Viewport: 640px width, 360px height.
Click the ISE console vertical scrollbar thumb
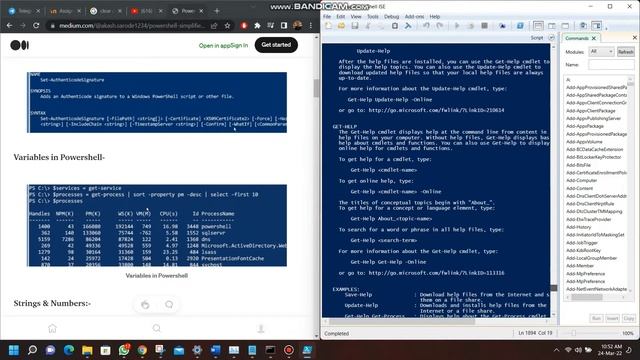(x=553, y=288)
